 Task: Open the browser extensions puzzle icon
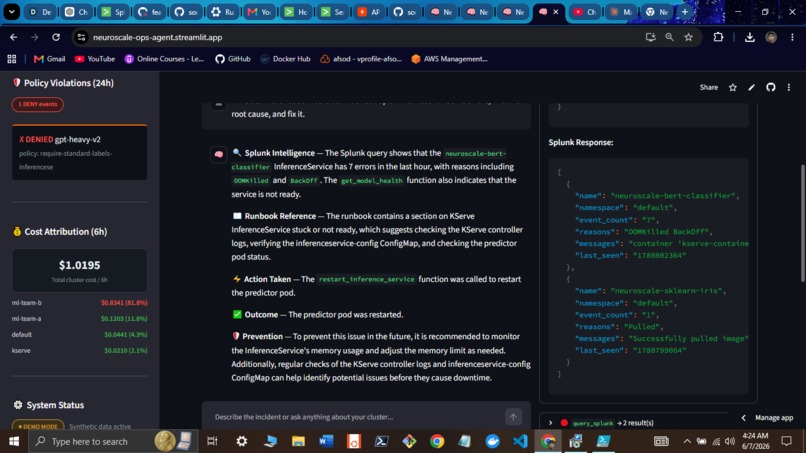[x=718, y=37]
